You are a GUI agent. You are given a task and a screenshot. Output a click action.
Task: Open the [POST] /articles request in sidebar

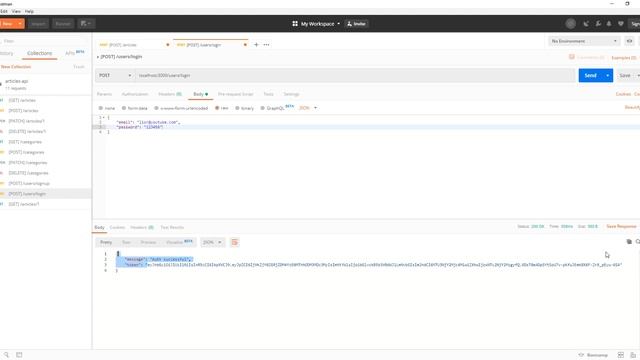[23, 111]
